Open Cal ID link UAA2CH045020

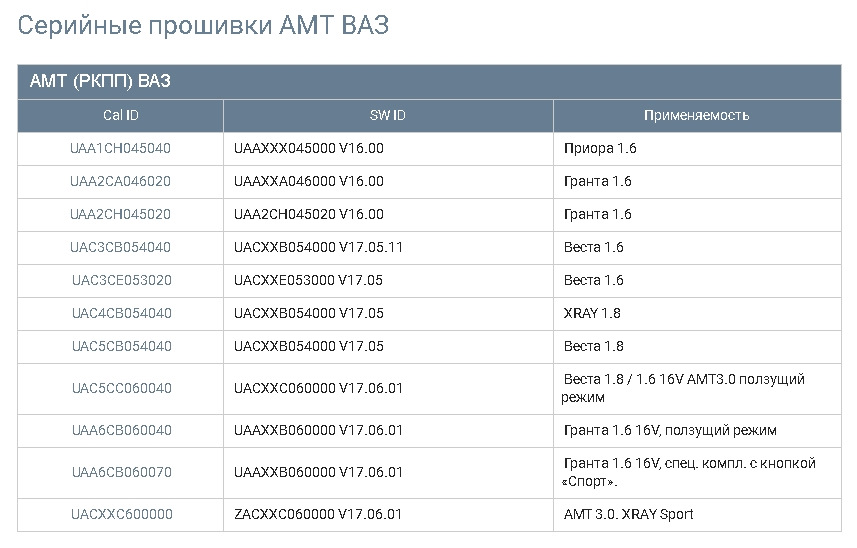pyautogui.click(x=121, y=214)
